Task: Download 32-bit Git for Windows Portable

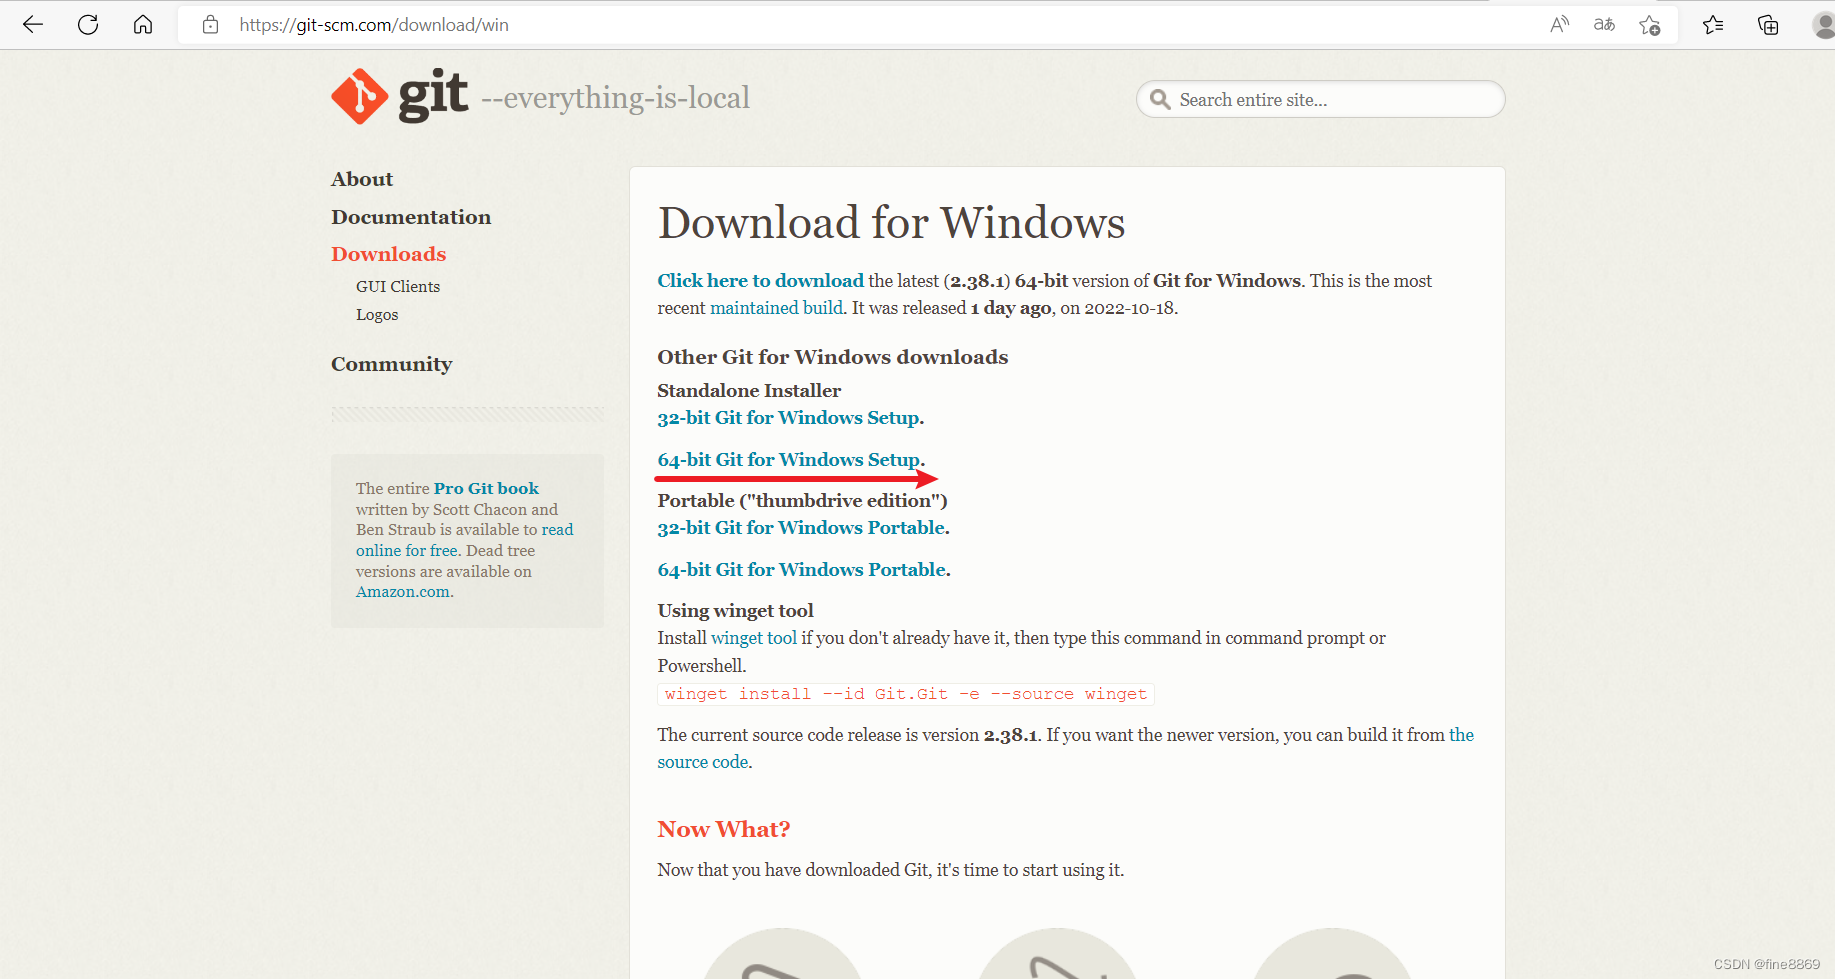Action: [801, 528]
